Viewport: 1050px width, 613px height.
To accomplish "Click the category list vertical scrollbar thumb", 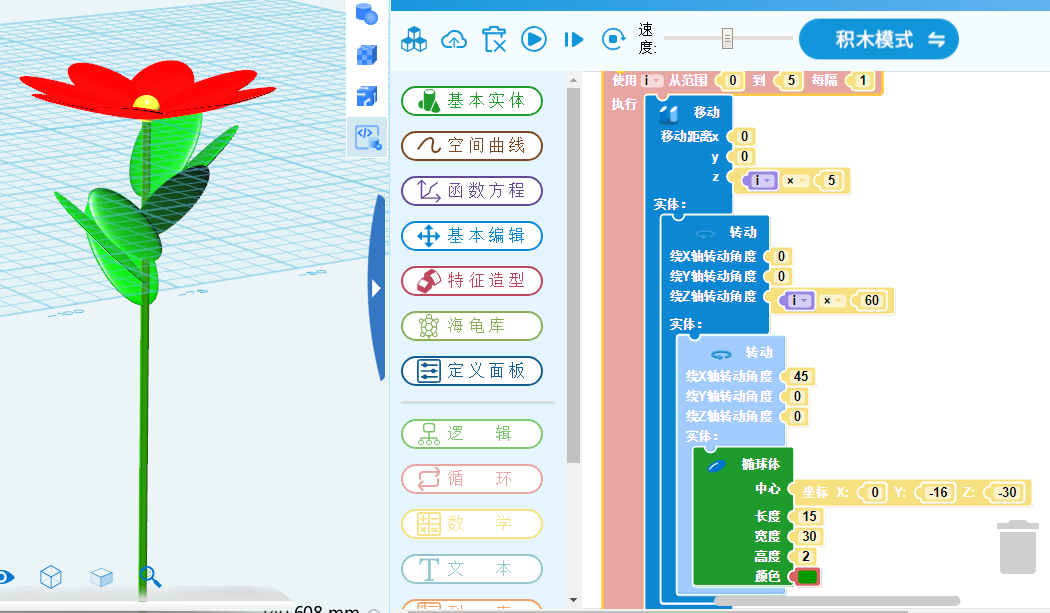I will coord(573,275).
